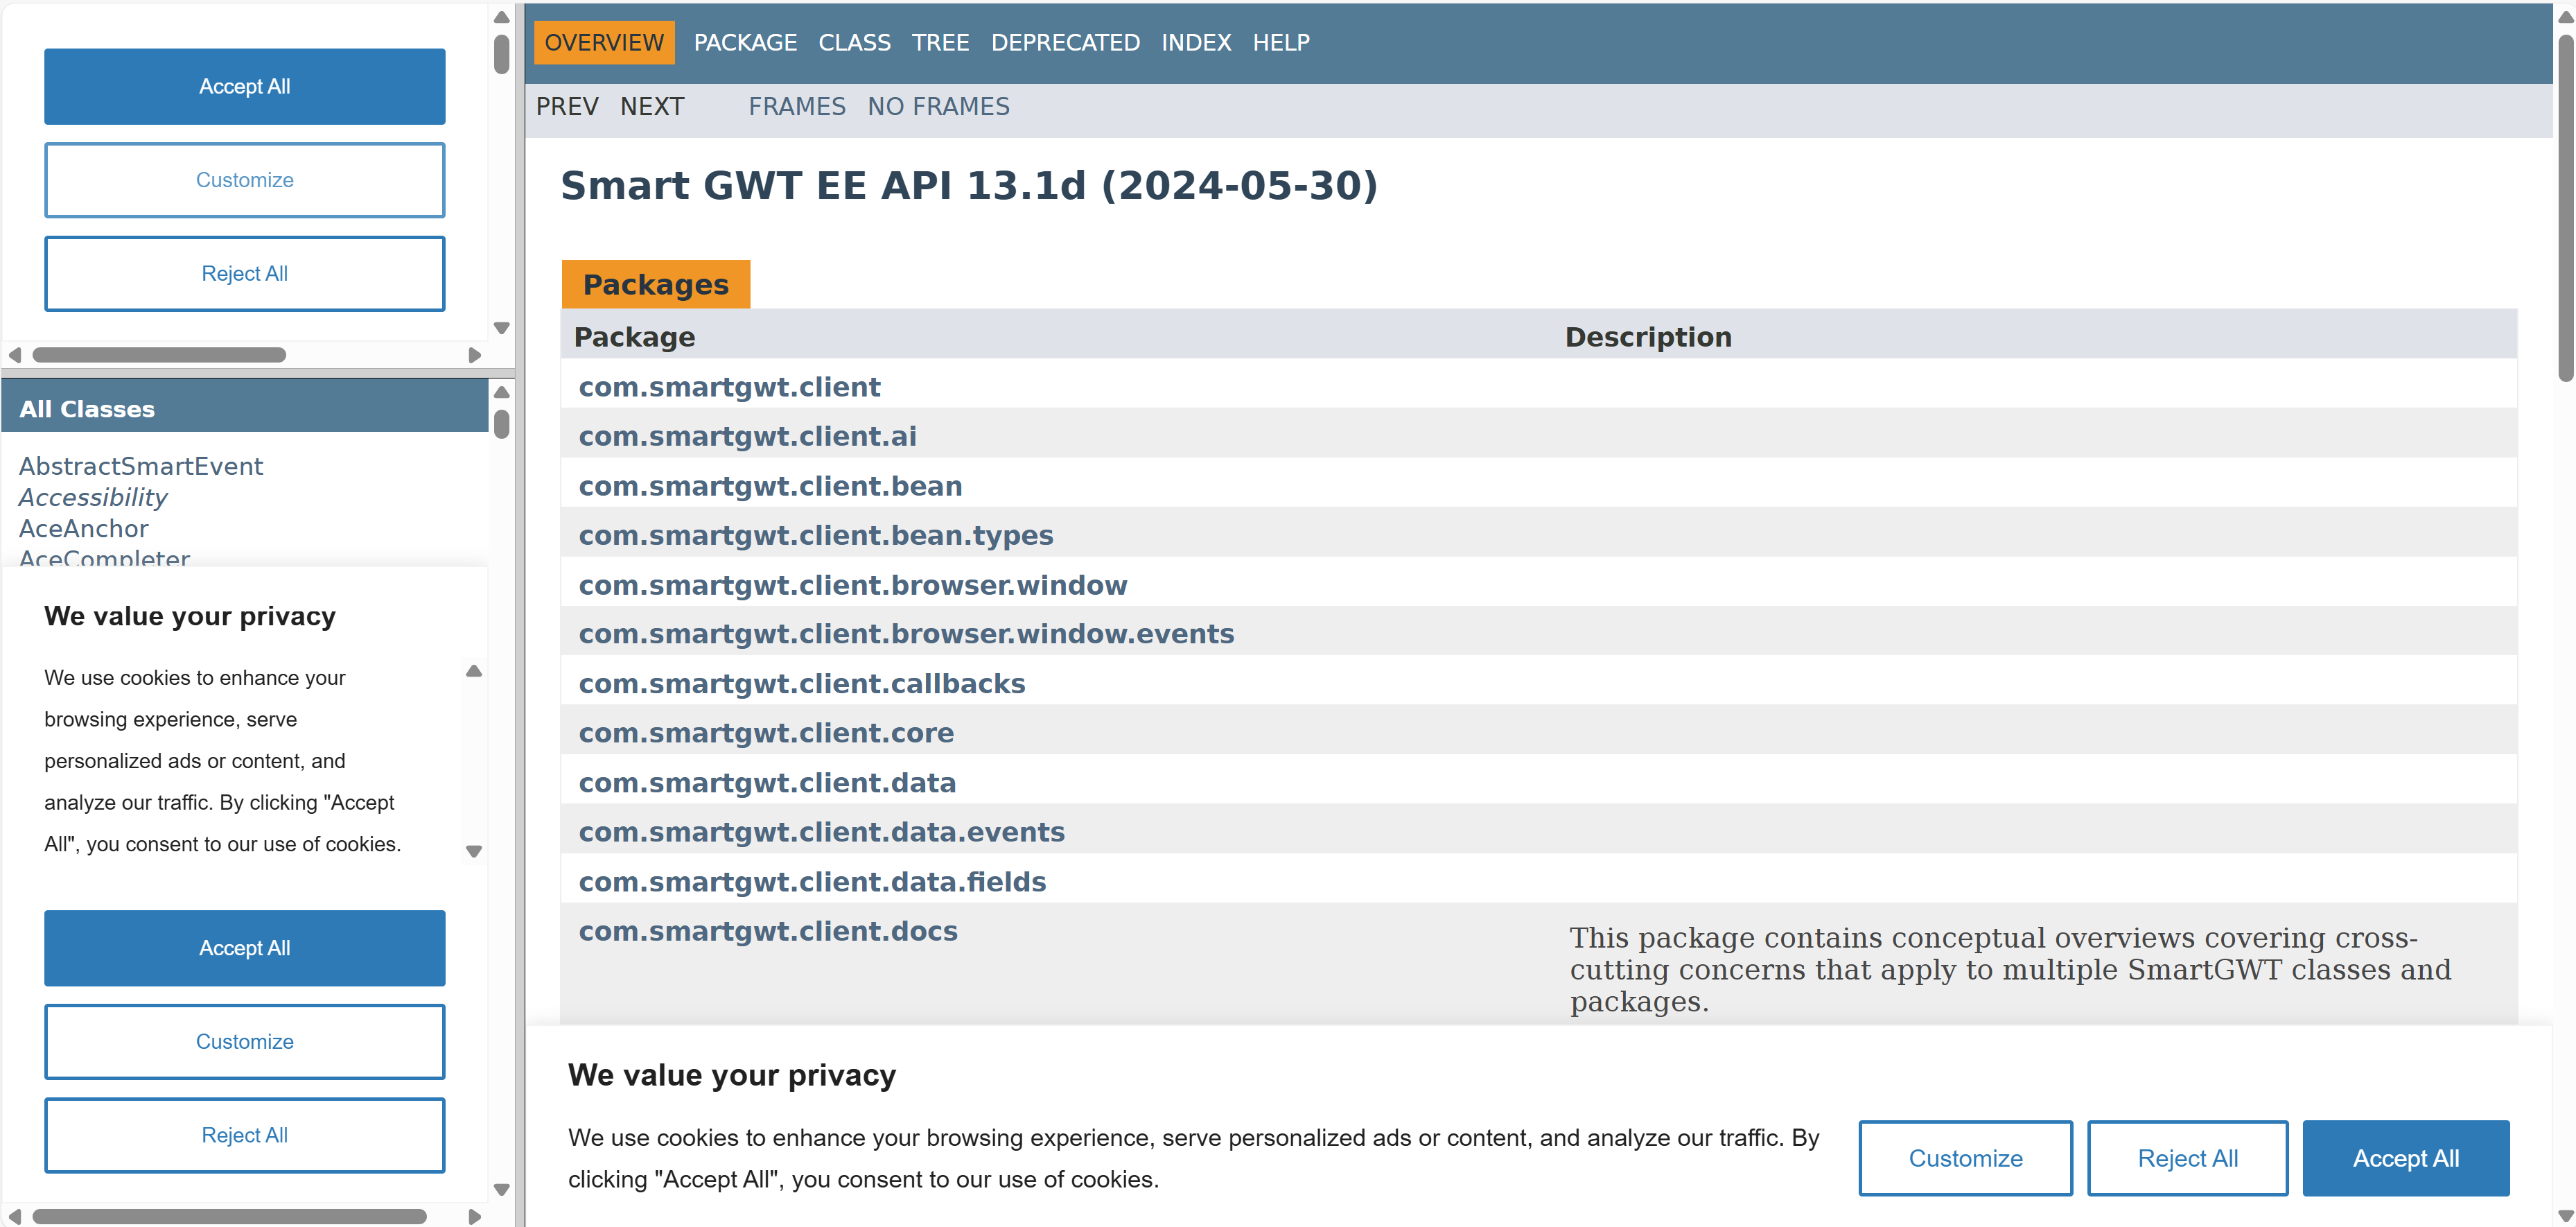Click the up arrow of top-left frame scrollbar

coord(502,17)
